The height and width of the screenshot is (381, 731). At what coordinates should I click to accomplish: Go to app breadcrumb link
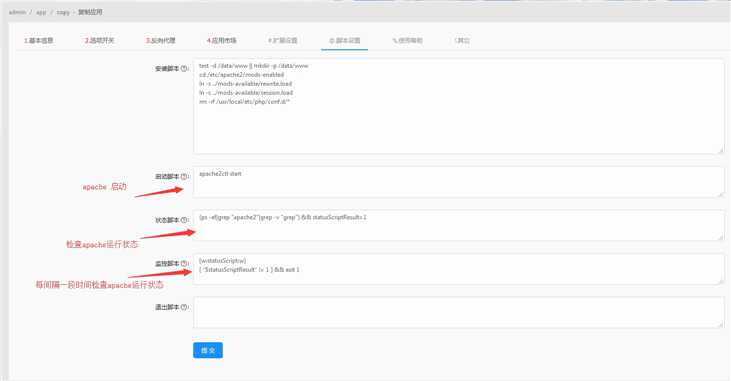tap(41, 12)
